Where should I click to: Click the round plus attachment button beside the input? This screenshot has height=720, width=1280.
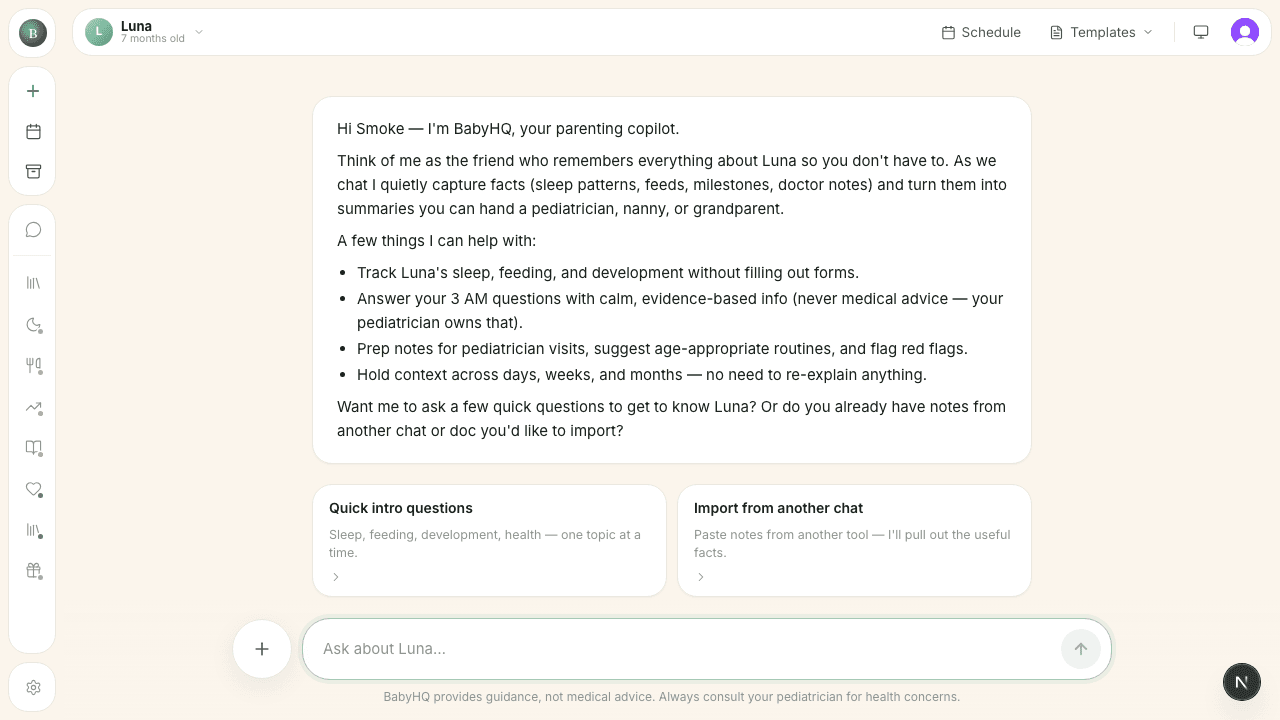[262, 649]
